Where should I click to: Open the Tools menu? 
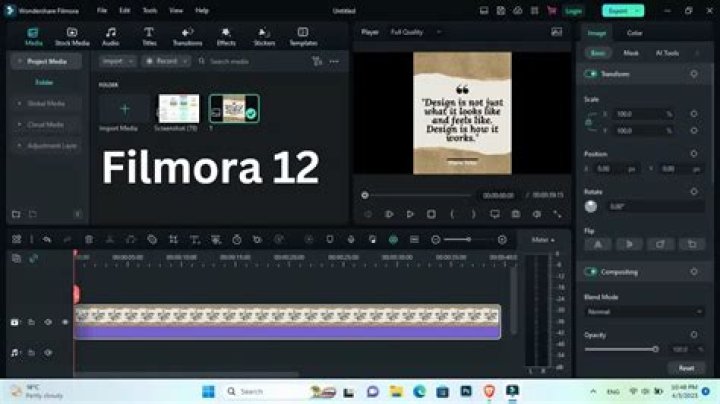coord(150,10)
